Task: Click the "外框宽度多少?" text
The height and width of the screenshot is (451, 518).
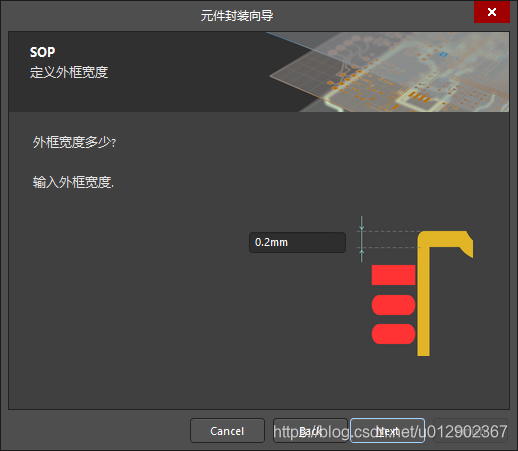Action: tap(74, 142)
